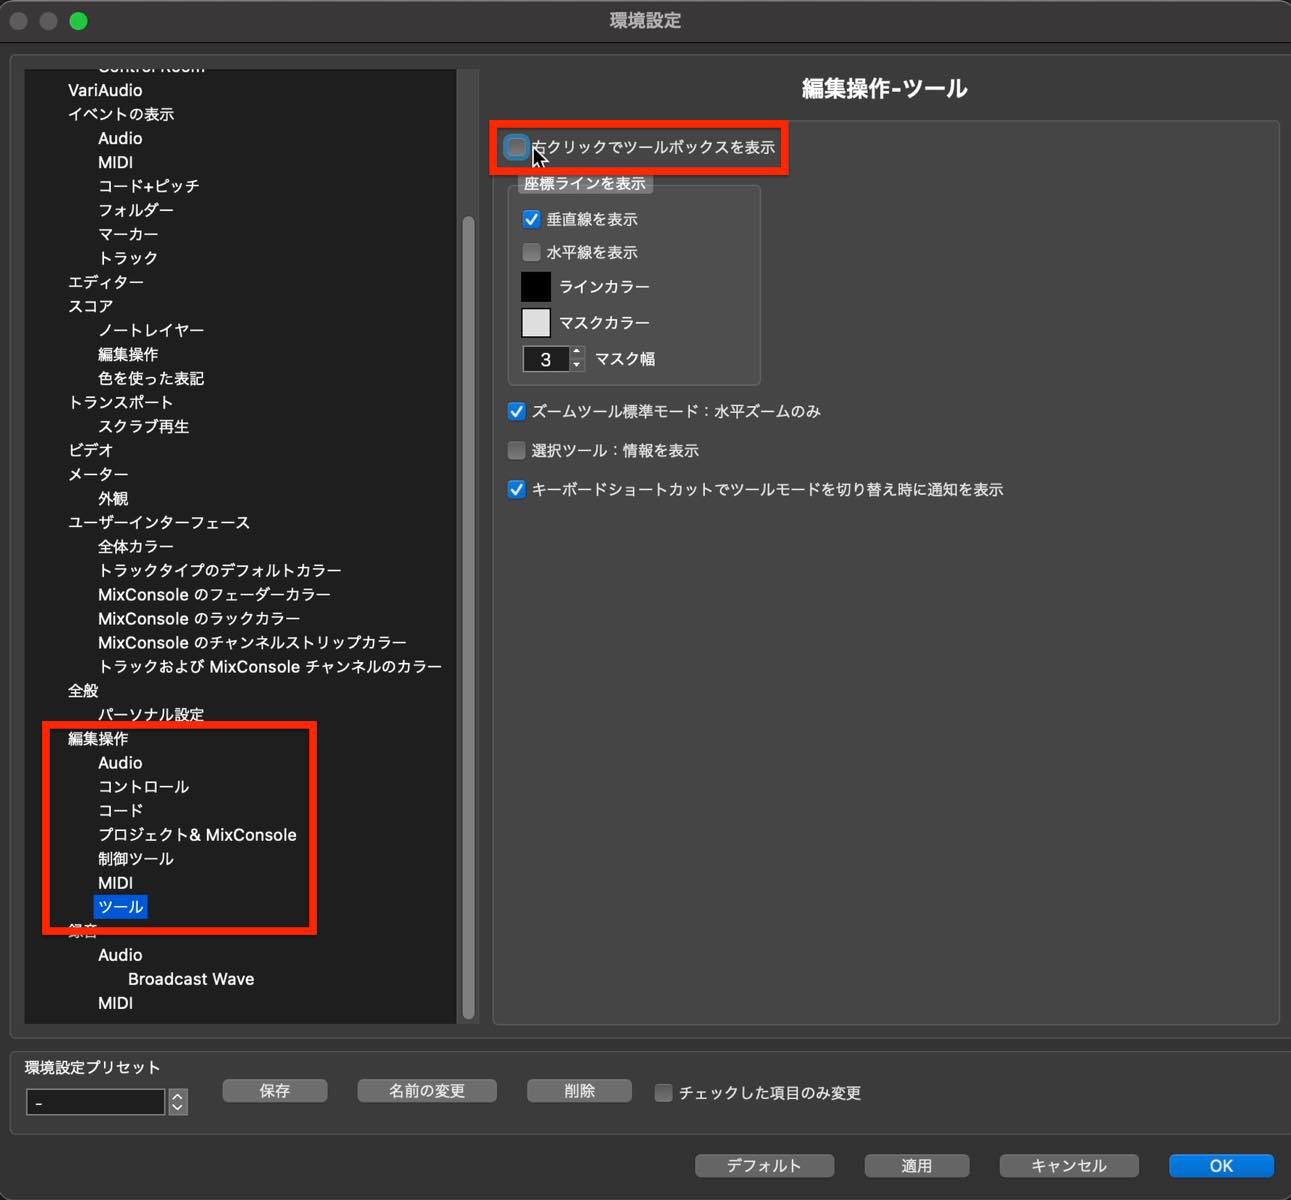Image resolution: width=1291 pixels, height=1200 pixels.
Task: Select MIDI under イベントの表示
Action: [x=115, y=162]
